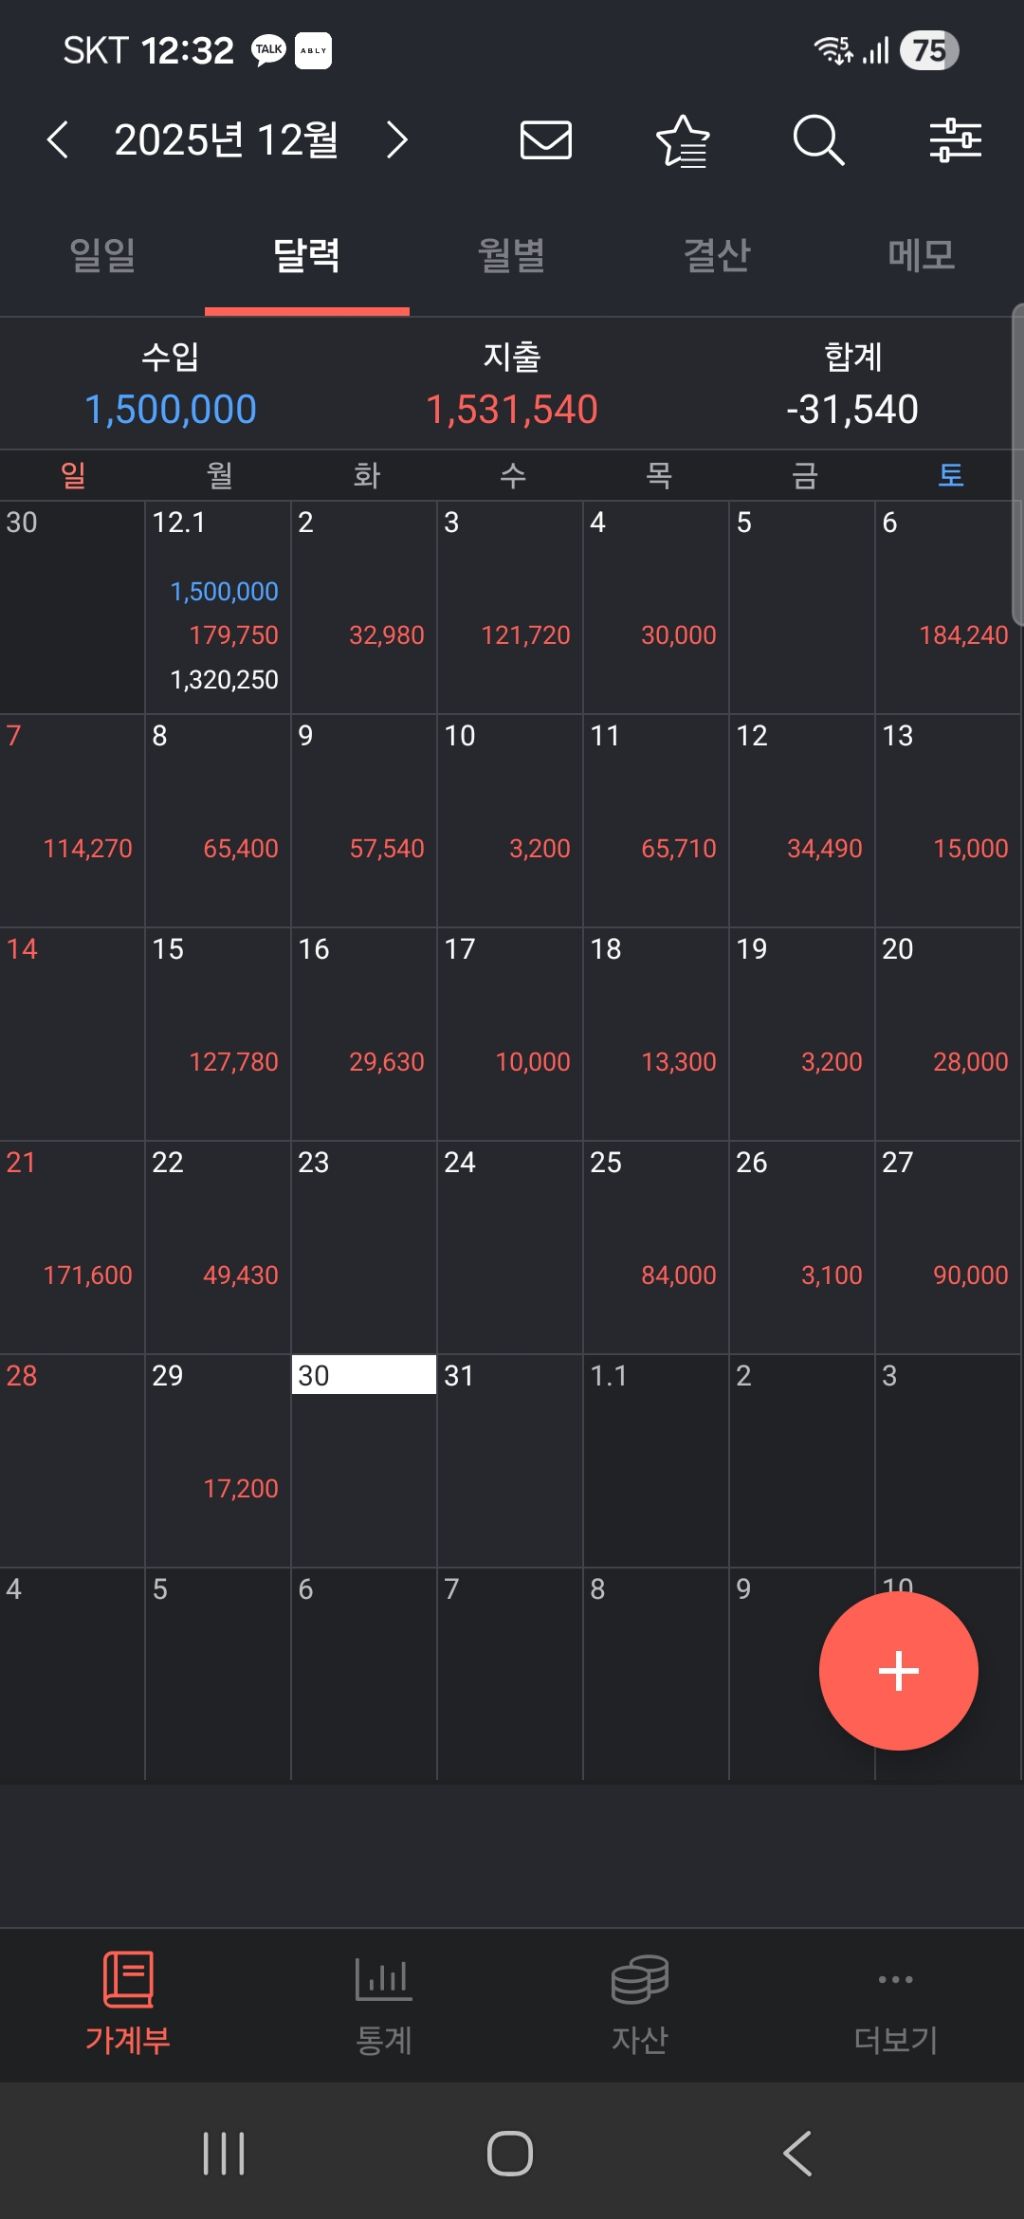Image resolution: width=1024 pixels, height=2219 pixels.
Task: Go to previous month with left chevron
Action: tap(58, 140)
